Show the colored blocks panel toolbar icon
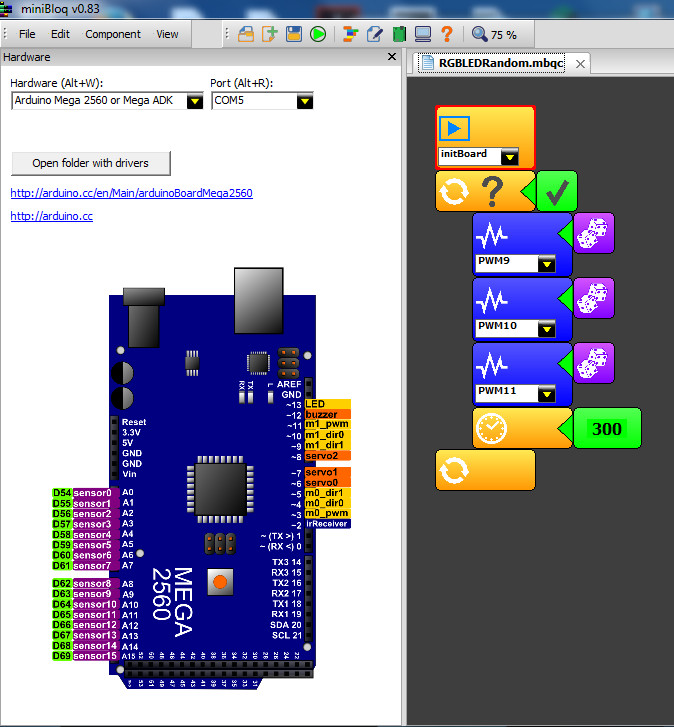Screen dimensions: 674x727 pos(350,34)
